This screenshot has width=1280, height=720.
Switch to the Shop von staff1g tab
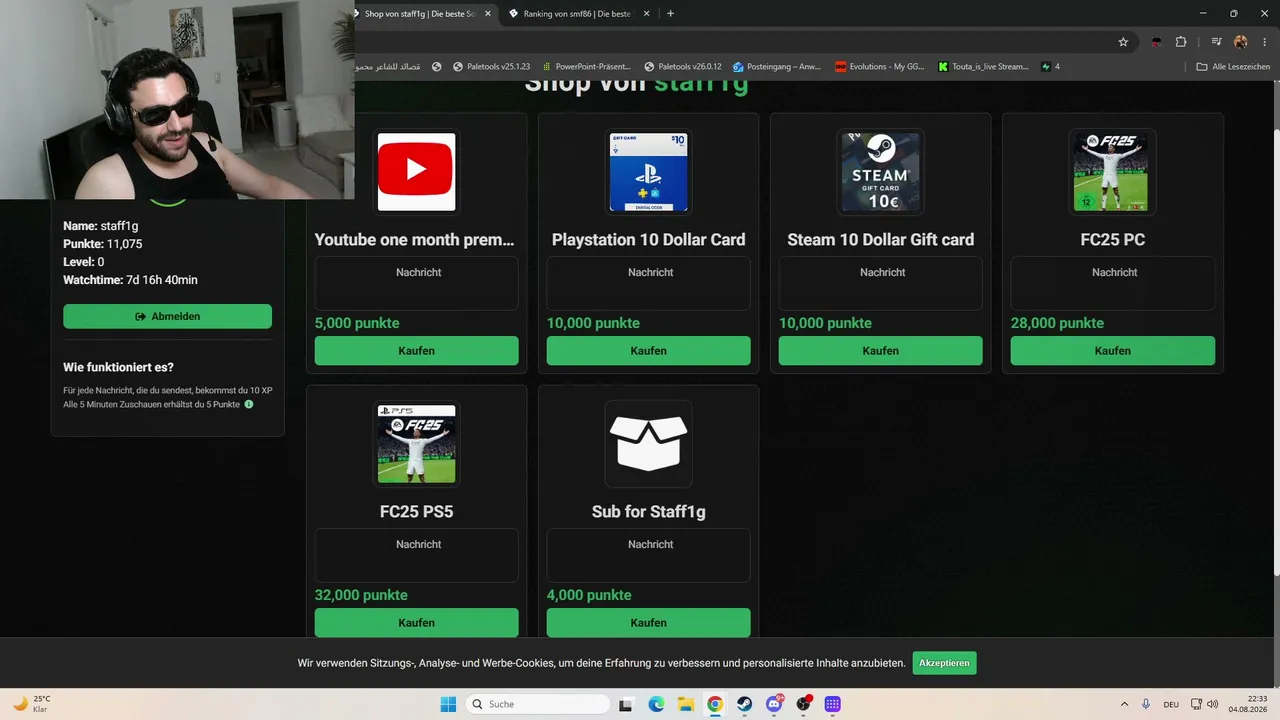(422, 14)
